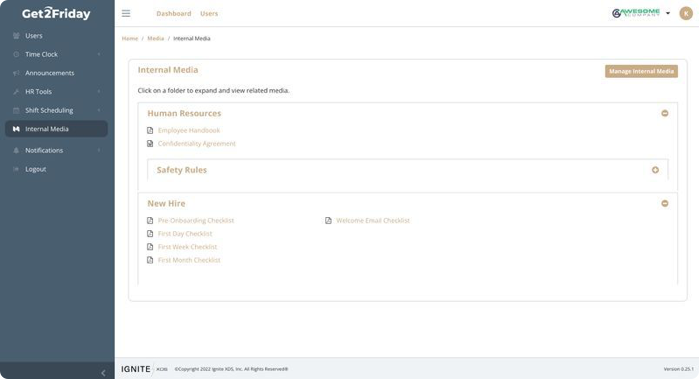This screenshot has height=379, width=699.
Task: Click the Manage Internal Media button
Action: (641, 71)
